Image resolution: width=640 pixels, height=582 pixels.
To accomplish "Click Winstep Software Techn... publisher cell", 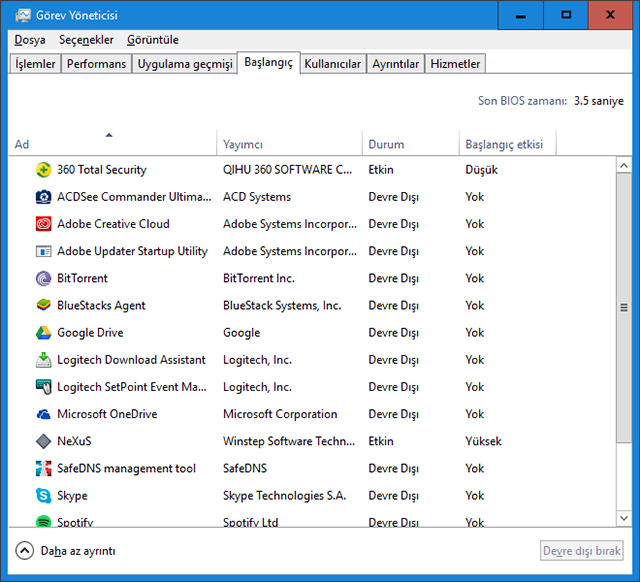I will [x=289, y=441].
